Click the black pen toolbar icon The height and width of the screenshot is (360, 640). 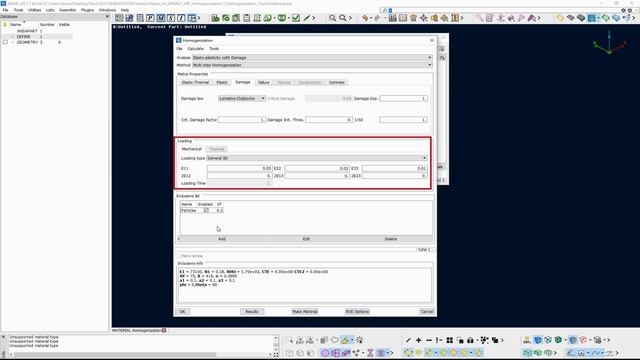coord(307,18)
